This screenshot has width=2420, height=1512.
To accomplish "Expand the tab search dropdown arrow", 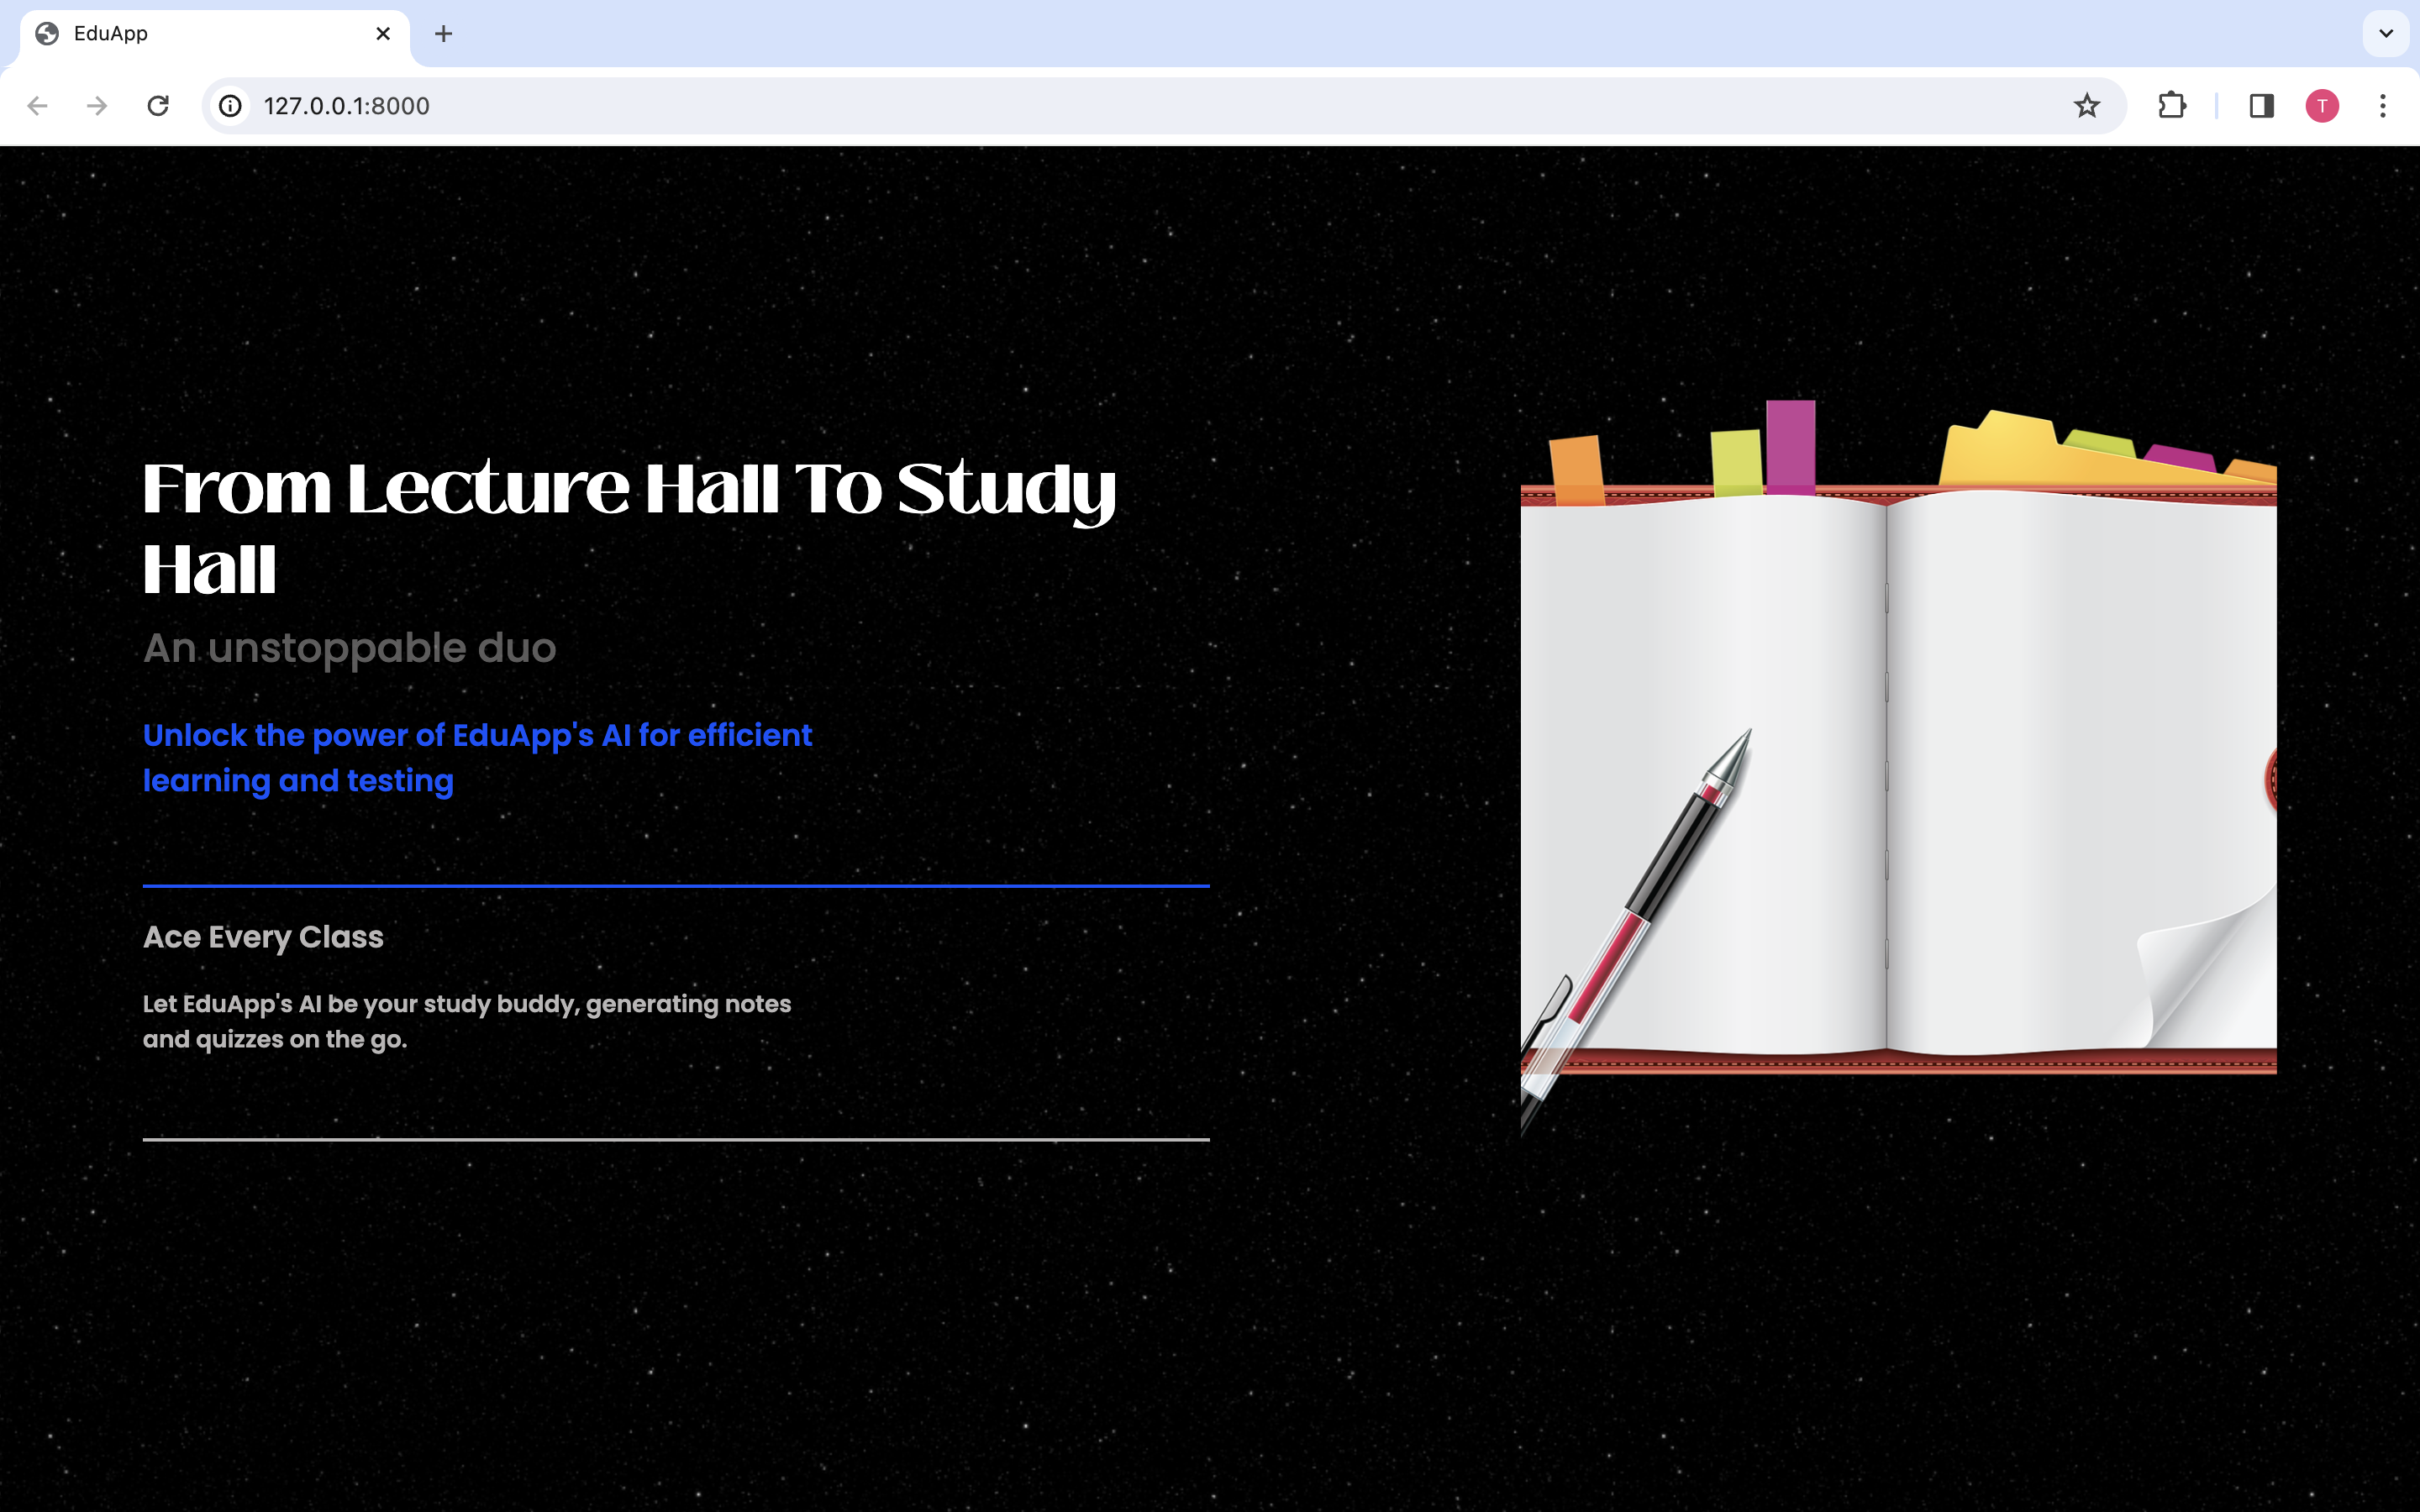I will [2385, 34].
